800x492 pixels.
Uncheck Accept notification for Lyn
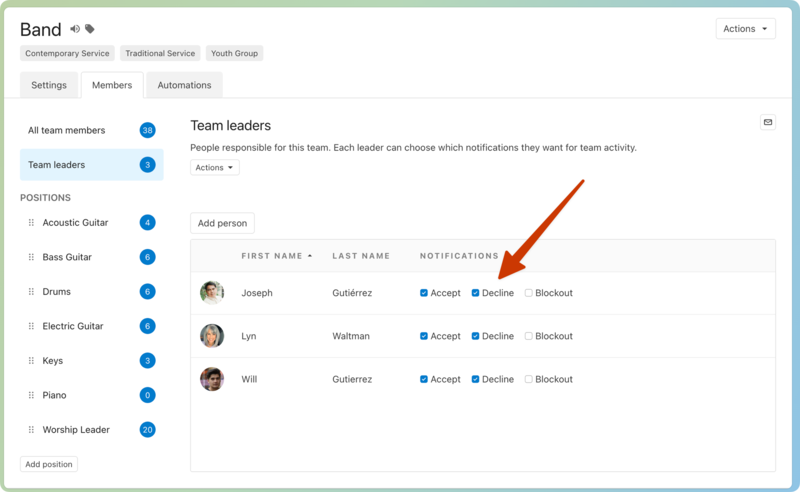coord(423,336)
